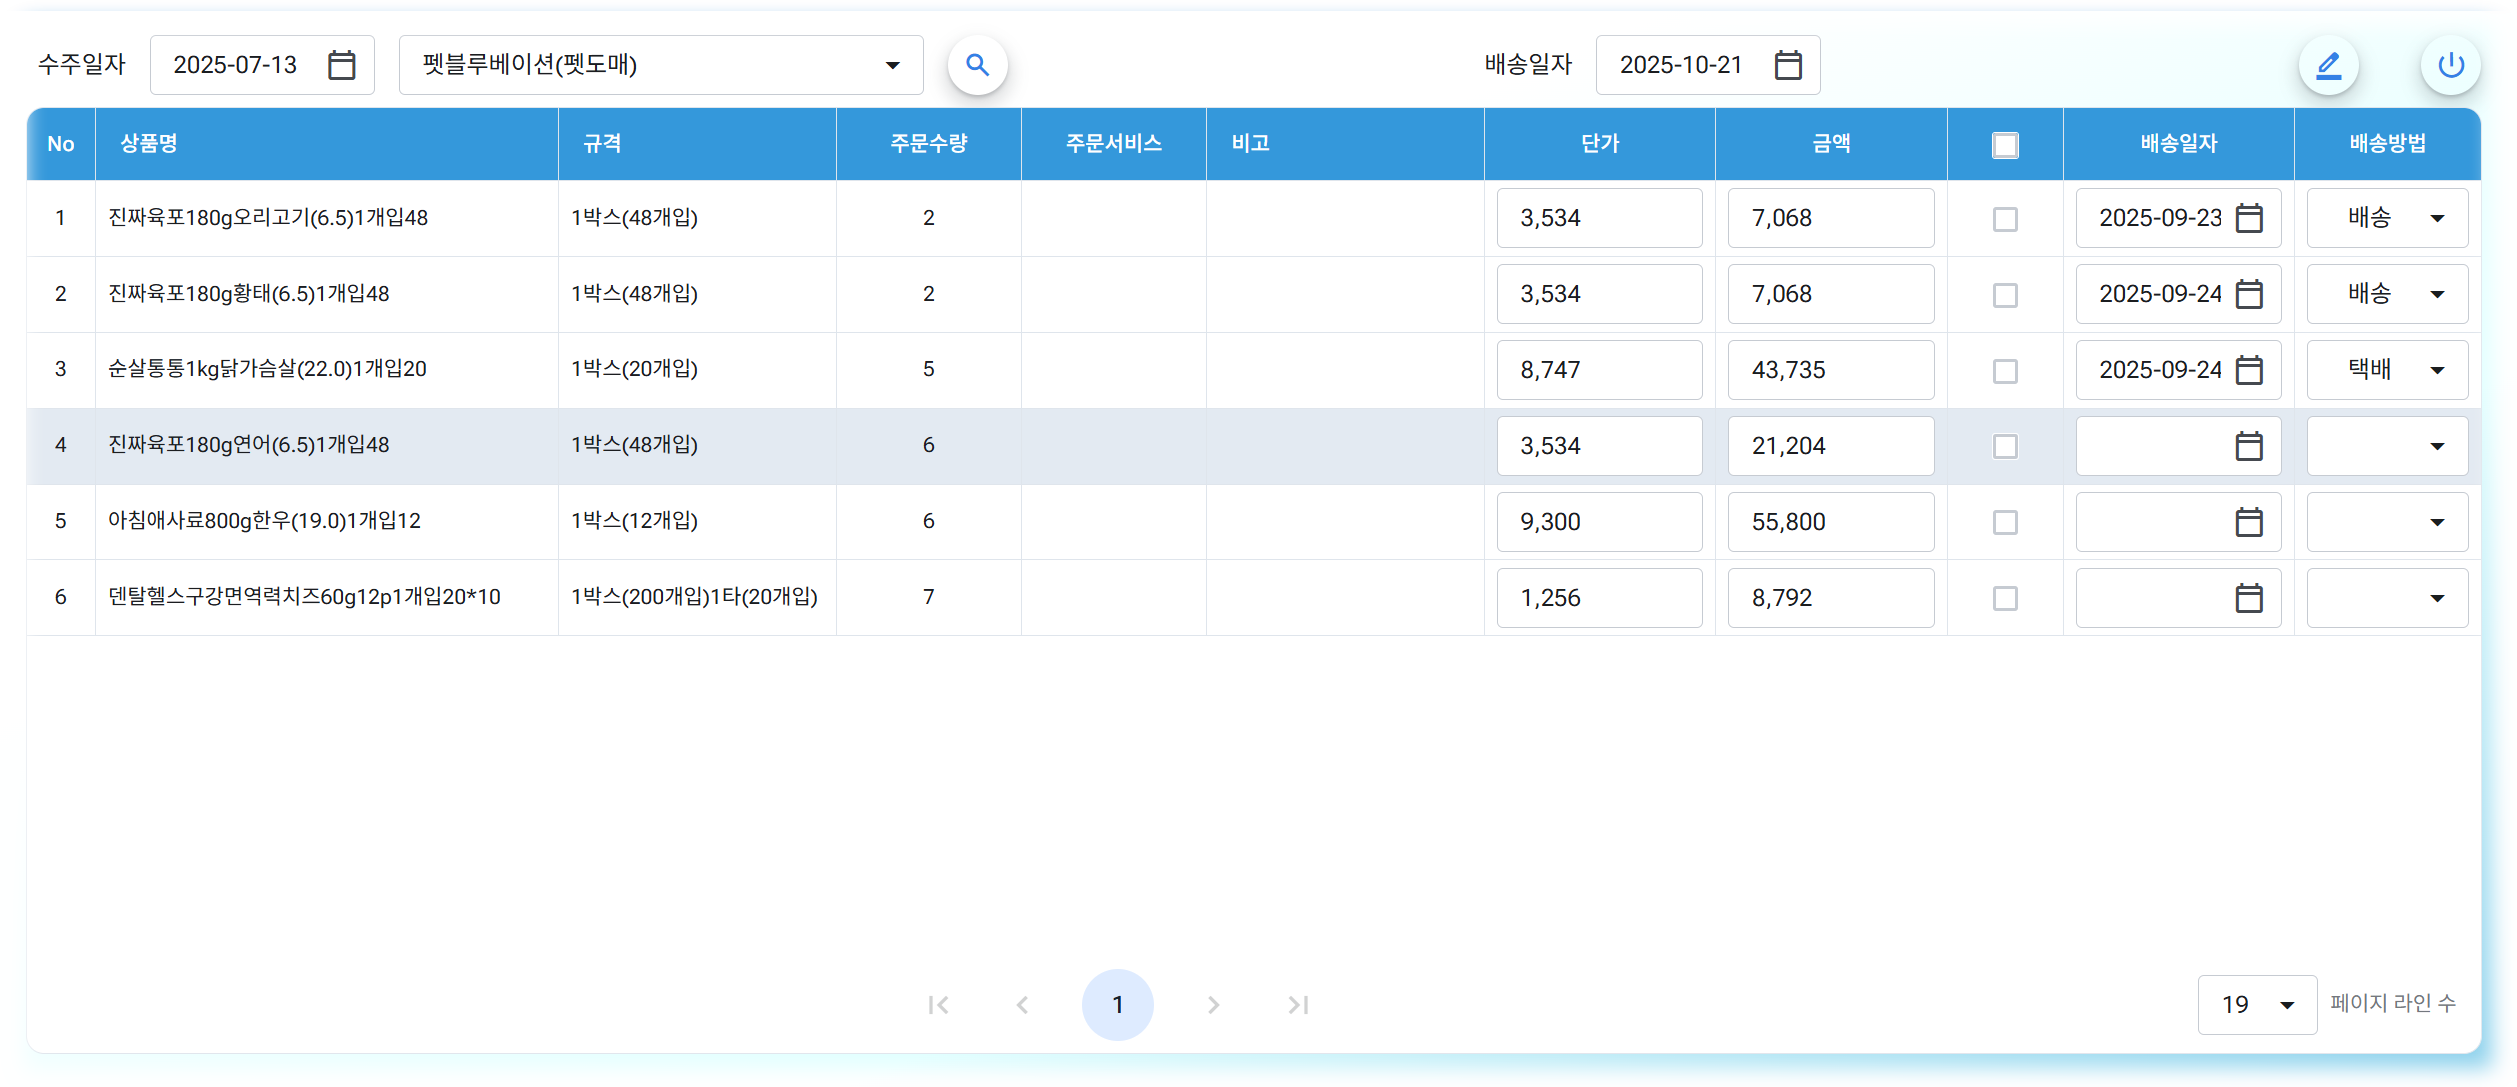Image resolution: width=2517 pixels, height=1087 pixels.
Task: Check the checkbox for row 3
Action: coord(2005,371)
